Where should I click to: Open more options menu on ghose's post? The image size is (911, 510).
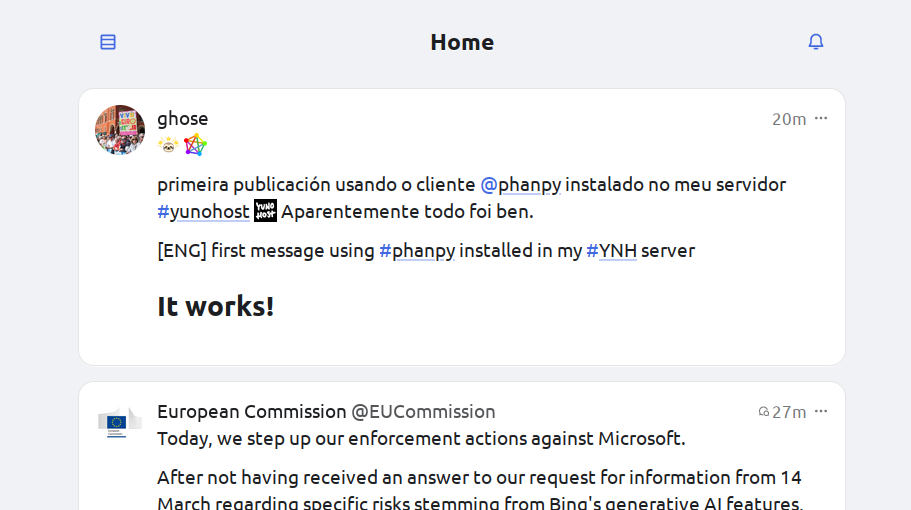tap(821, 118)
